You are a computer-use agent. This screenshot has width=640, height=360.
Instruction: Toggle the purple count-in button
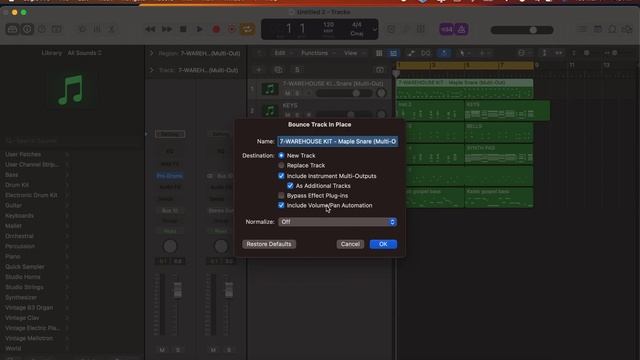pos(447,29)
